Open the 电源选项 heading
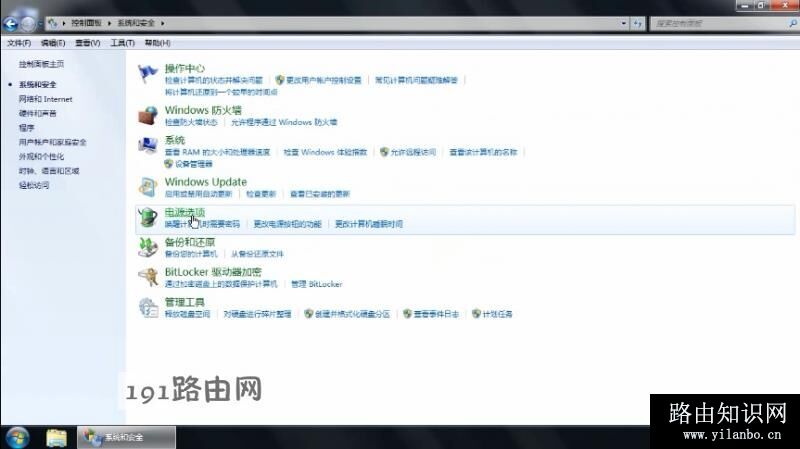The image size is (800, 449). (185, 212)
